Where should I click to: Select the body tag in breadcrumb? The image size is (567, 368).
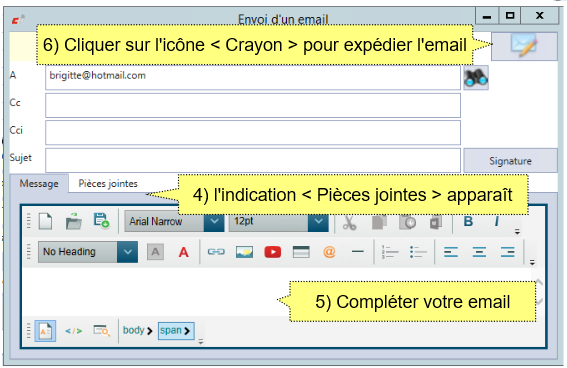(137, 330)
